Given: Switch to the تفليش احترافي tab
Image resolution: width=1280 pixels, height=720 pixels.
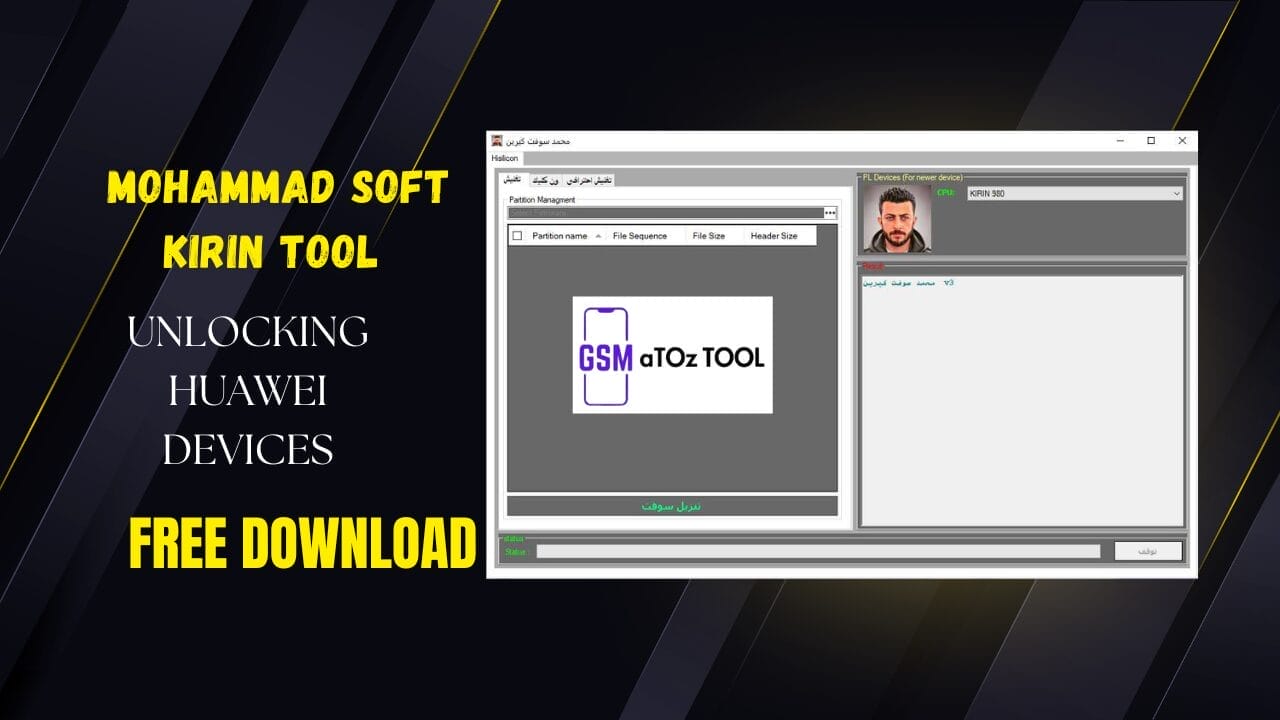Looking at the screenshot, I should pos(589,181).
